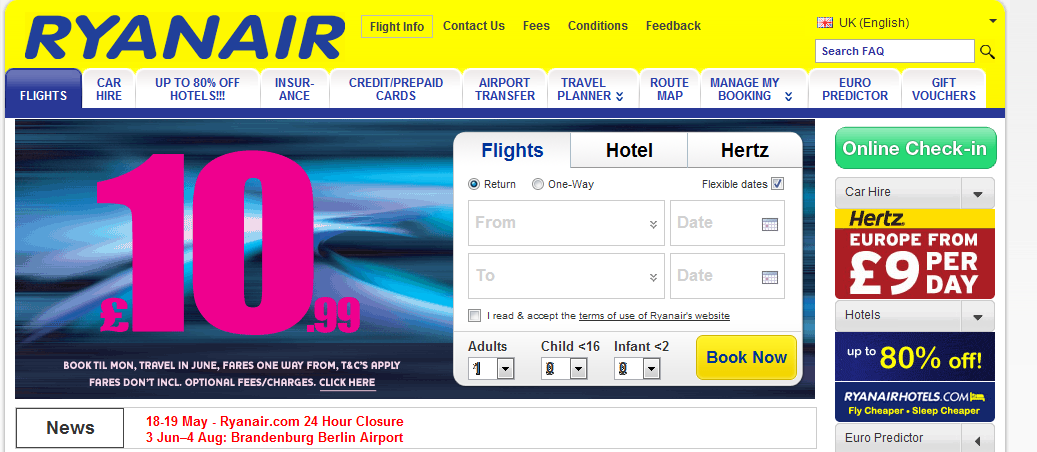The width and height of the screenshot is (1037, 452).
Task: Expand the UK (English) language dropdown
Action: 992,22
